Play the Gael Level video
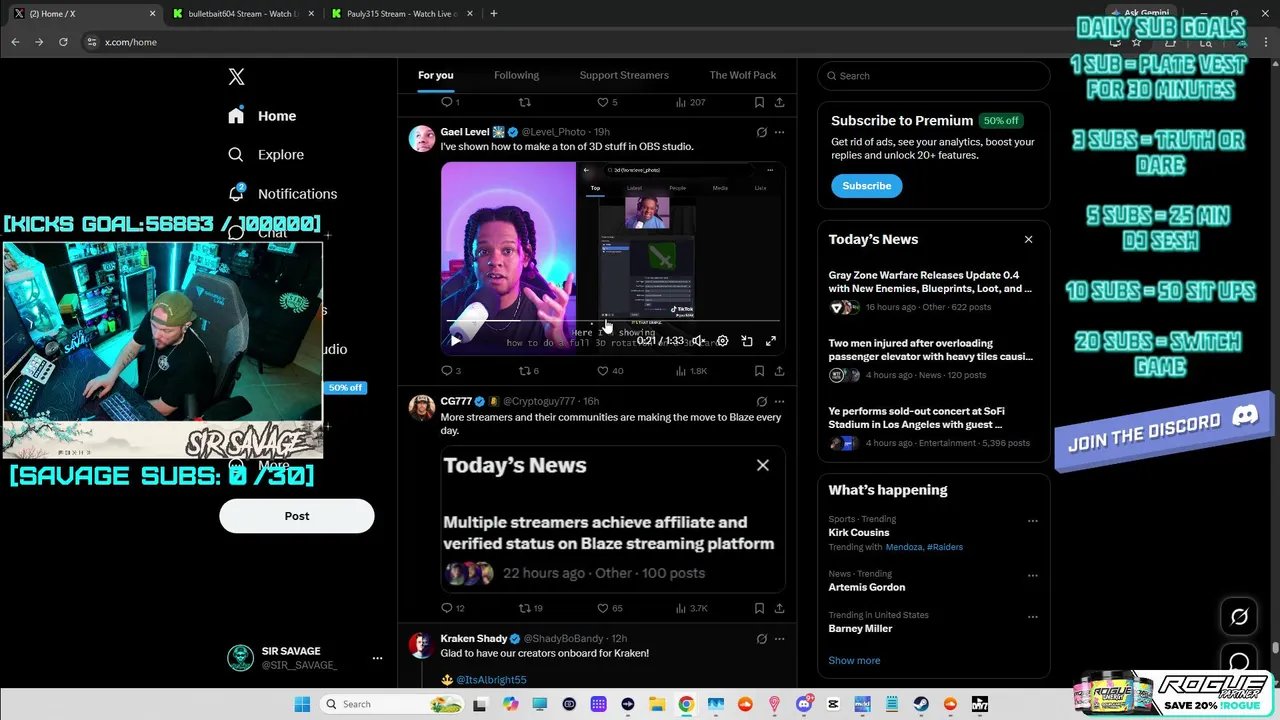The height and width of the screenshot is (720, 1280). (x=456, y=341)
